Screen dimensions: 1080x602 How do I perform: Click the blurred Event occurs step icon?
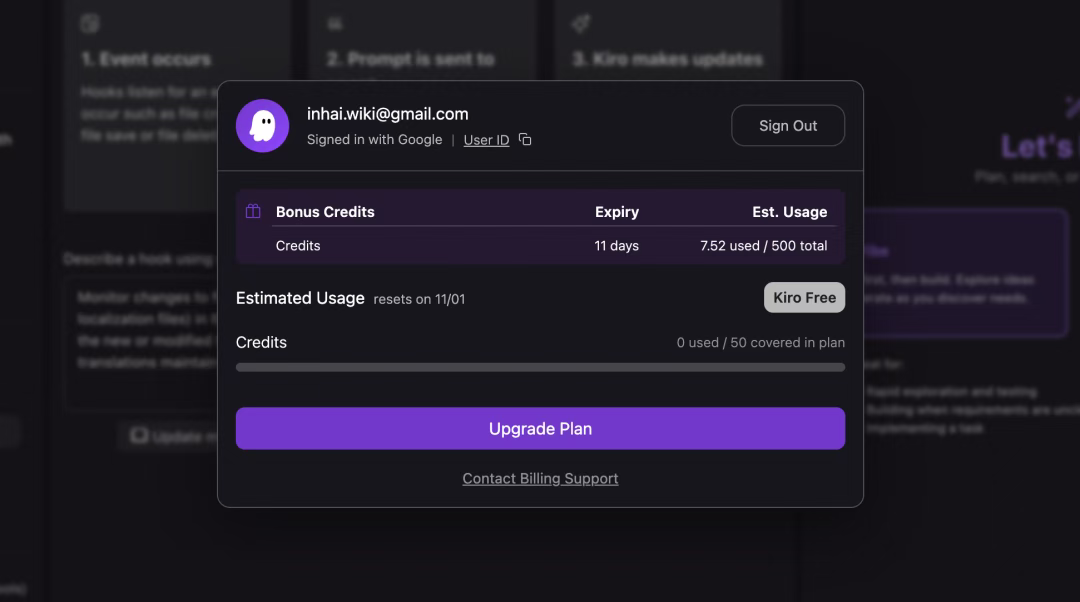(90, 23)
